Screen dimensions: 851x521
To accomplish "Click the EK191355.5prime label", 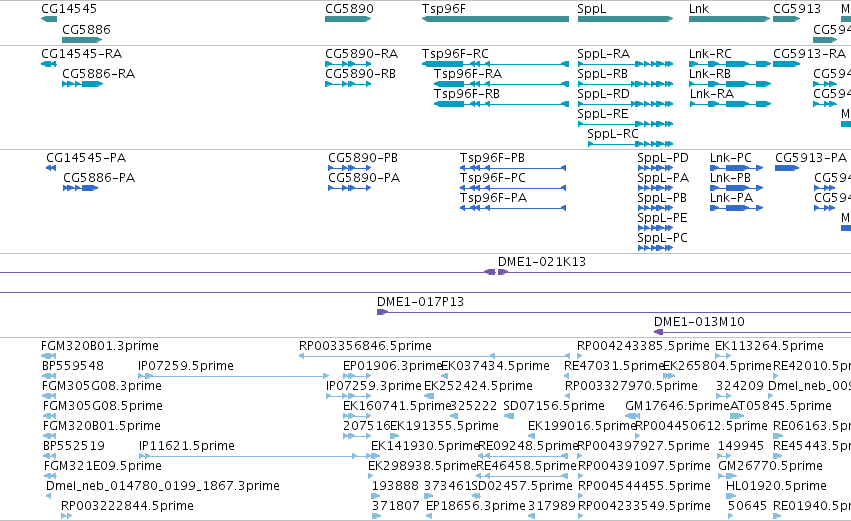I will click(x=444, y=426).
